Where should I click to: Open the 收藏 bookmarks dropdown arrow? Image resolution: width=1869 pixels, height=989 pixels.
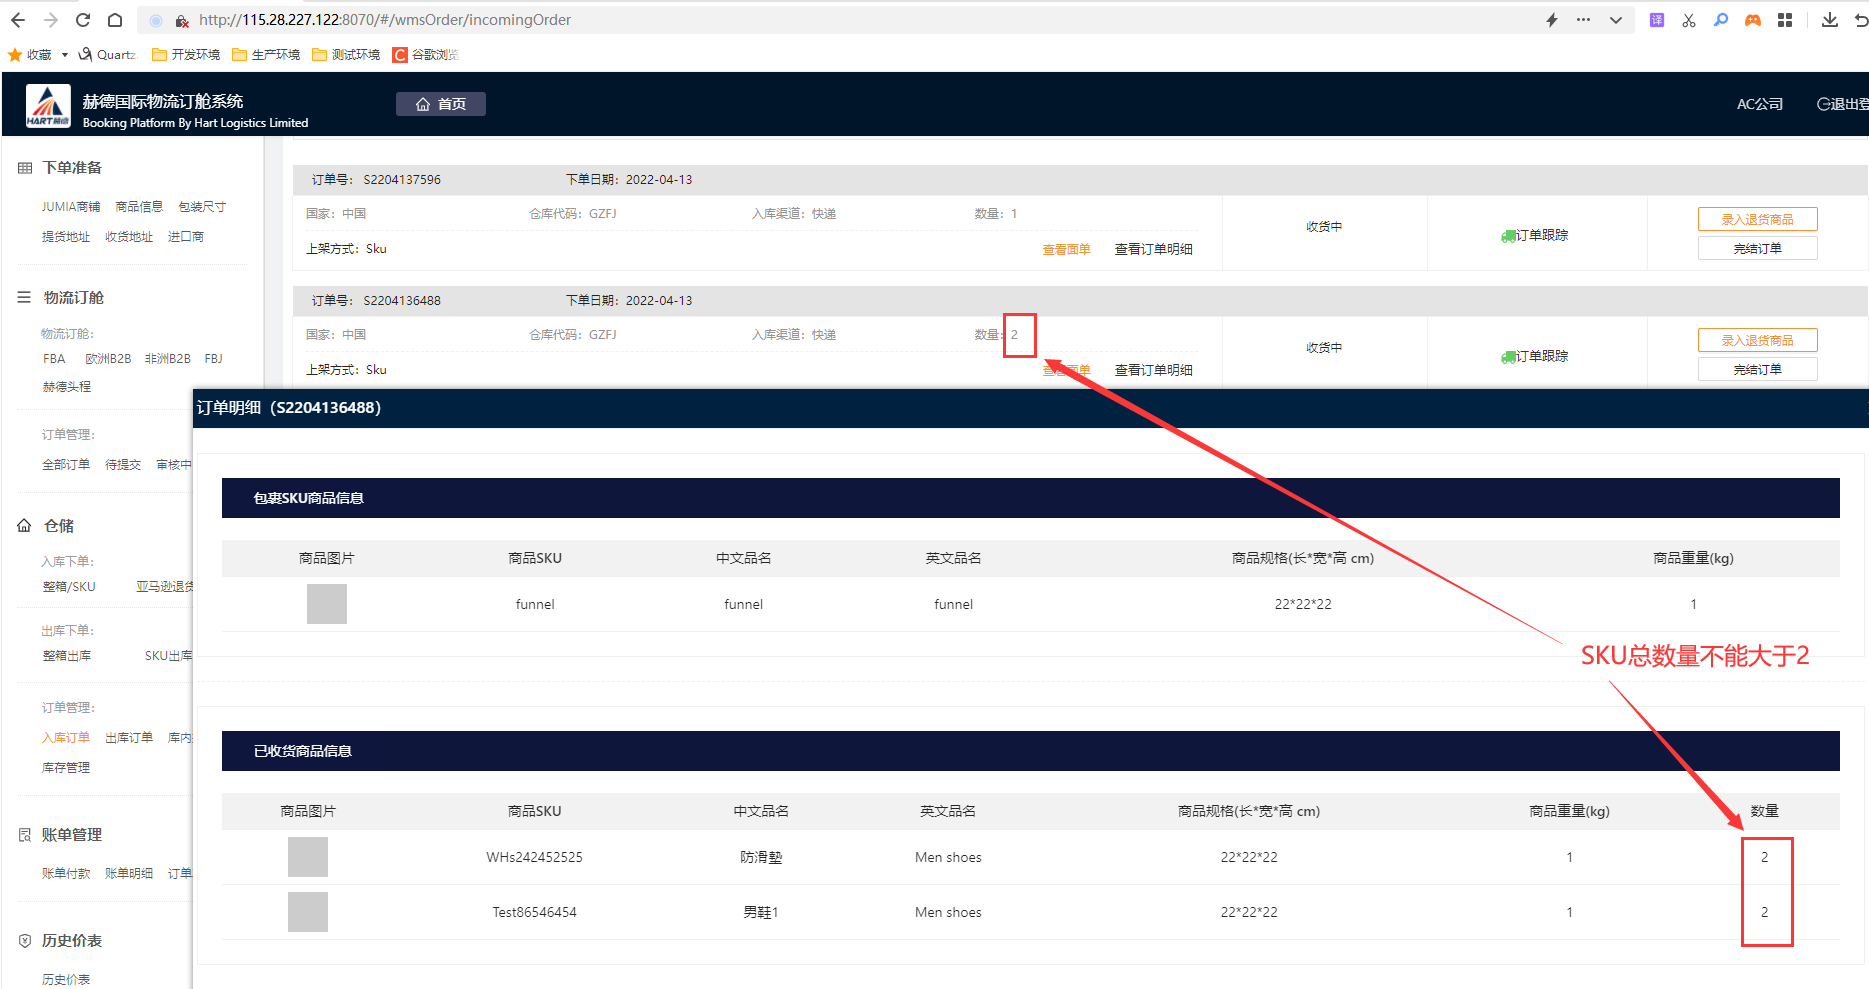(65, 55)
